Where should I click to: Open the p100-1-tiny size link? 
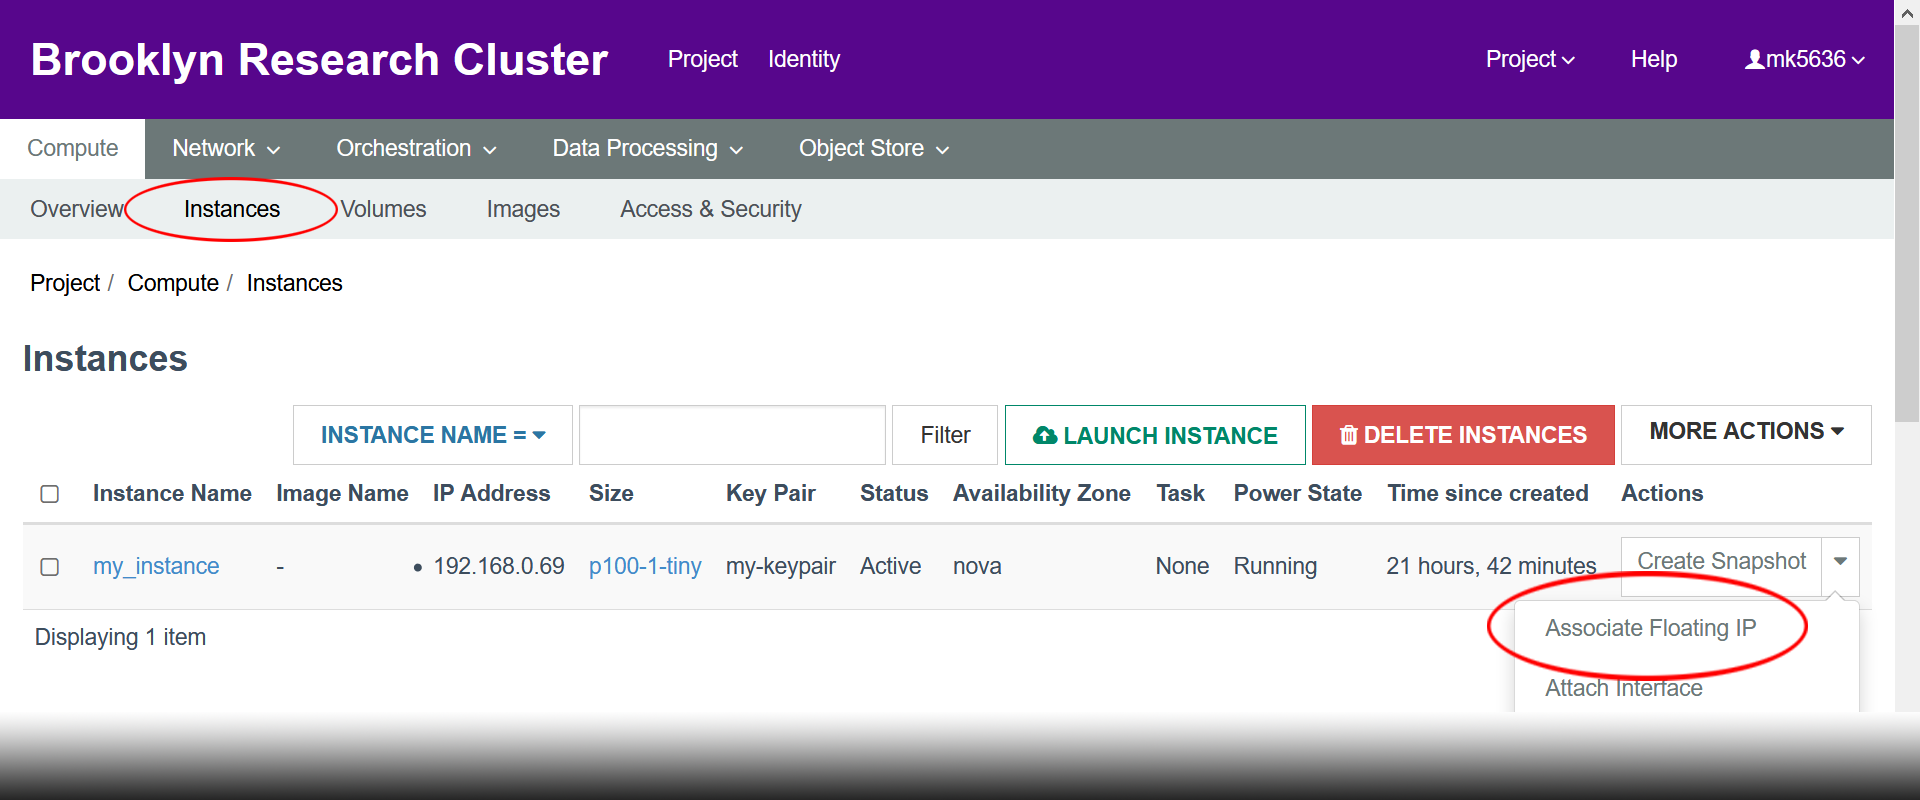[x=645, y=566]
